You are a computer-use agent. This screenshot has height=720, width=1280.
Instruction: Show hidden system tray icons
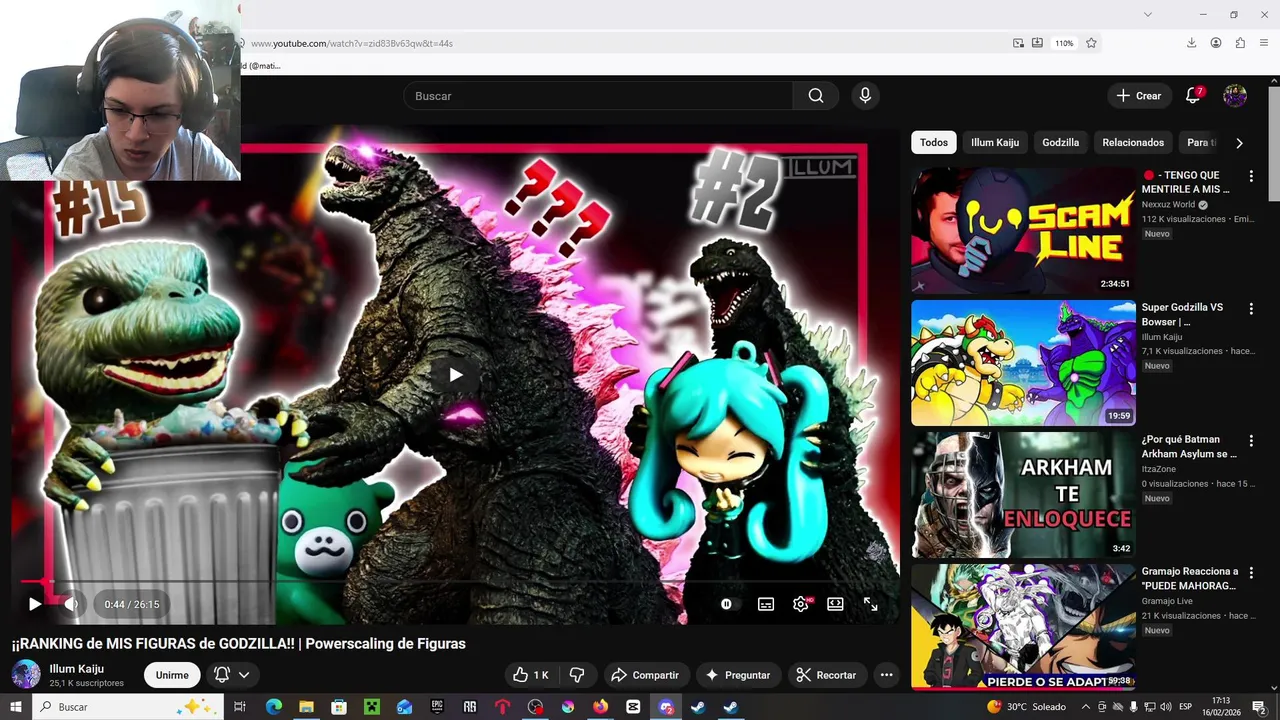(x=1085, y=707)
